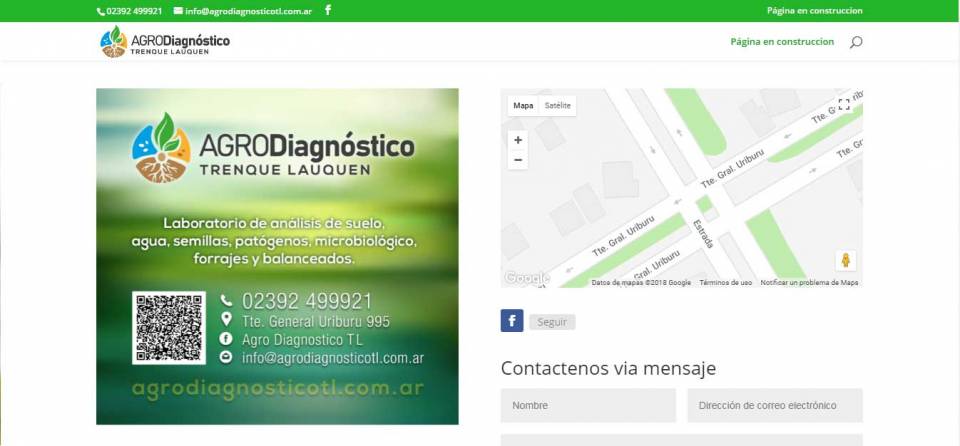Viewport: 960px width, 446px height.
Task: Toggle map fullscreen view
Action: point(844,105)
